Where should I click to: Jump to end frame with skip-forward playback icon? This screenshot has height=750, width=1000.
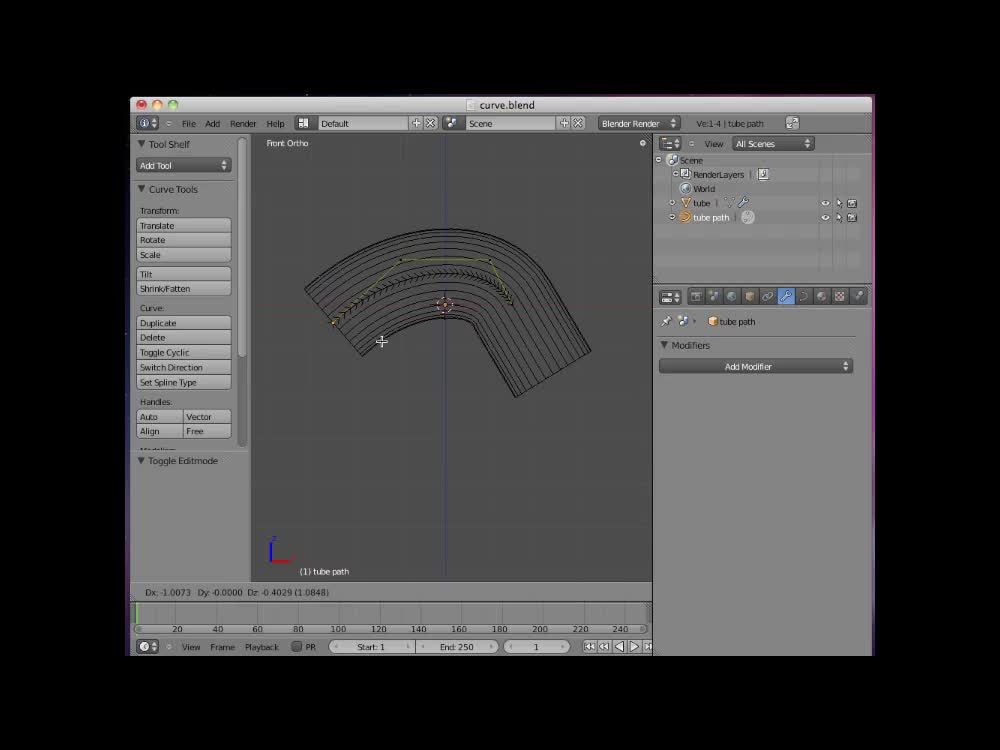click(648, 647)
